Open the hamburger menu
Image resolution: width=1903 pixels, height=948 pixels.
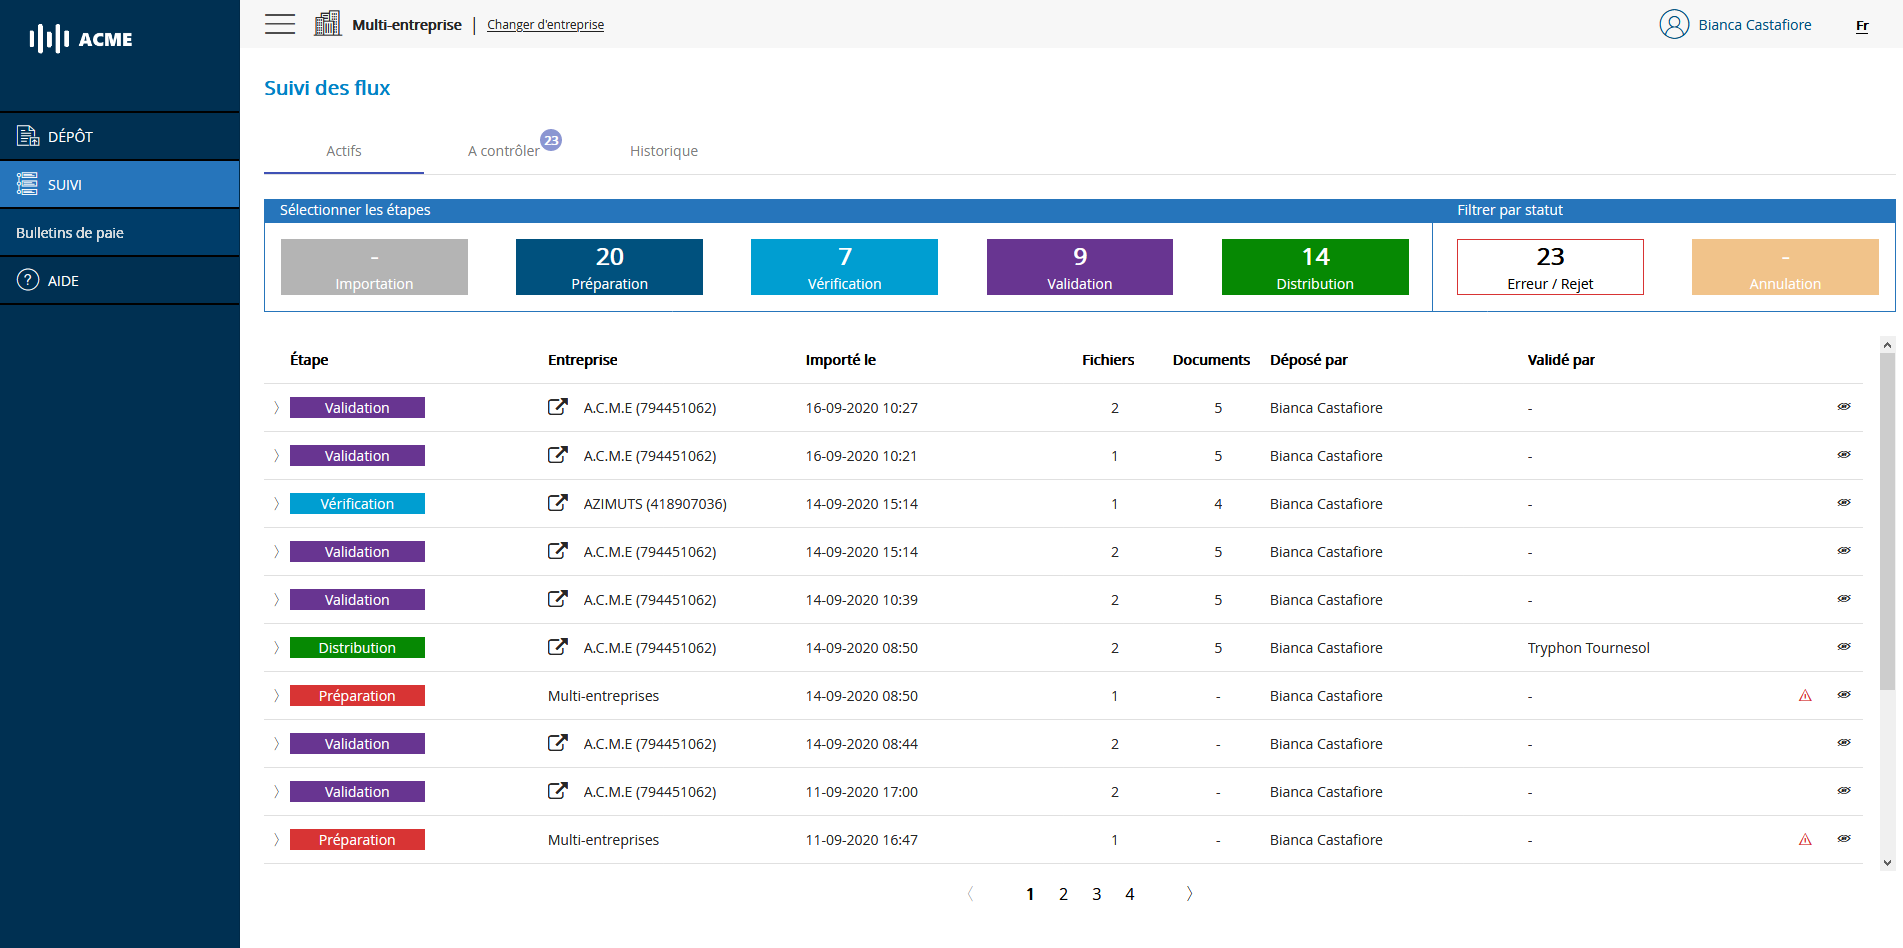[x=279, y=23]
